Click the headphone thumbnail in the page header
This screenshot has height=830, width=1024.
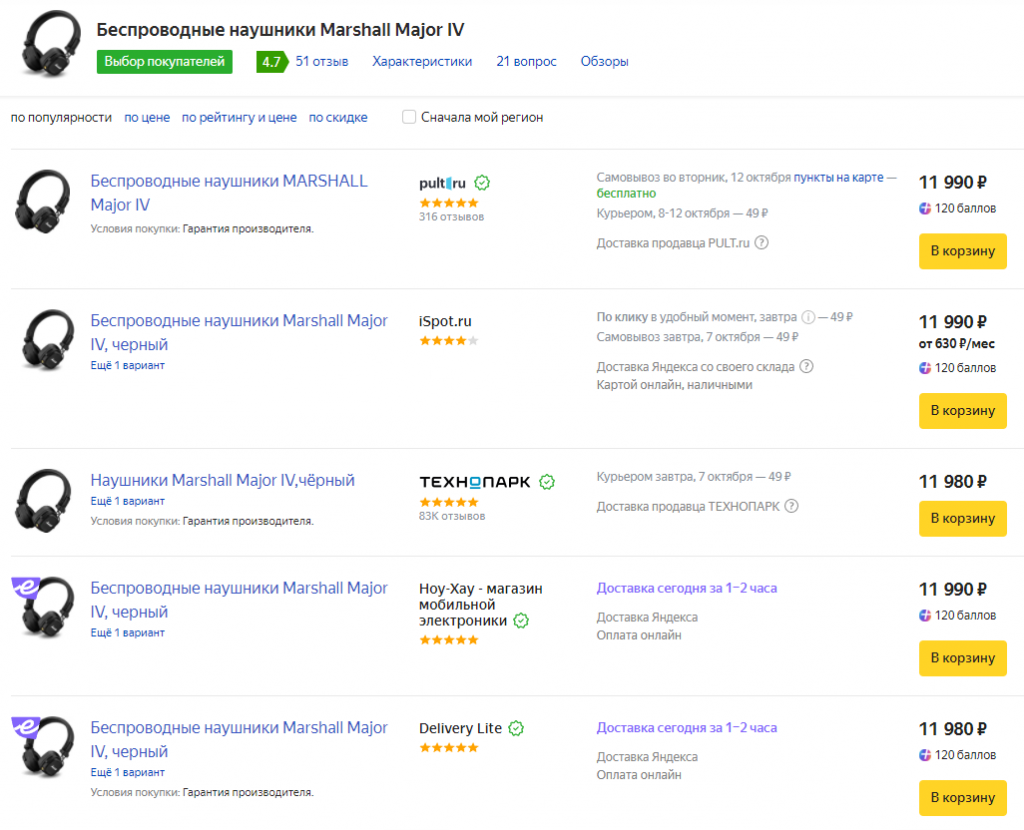coord(51,44)
